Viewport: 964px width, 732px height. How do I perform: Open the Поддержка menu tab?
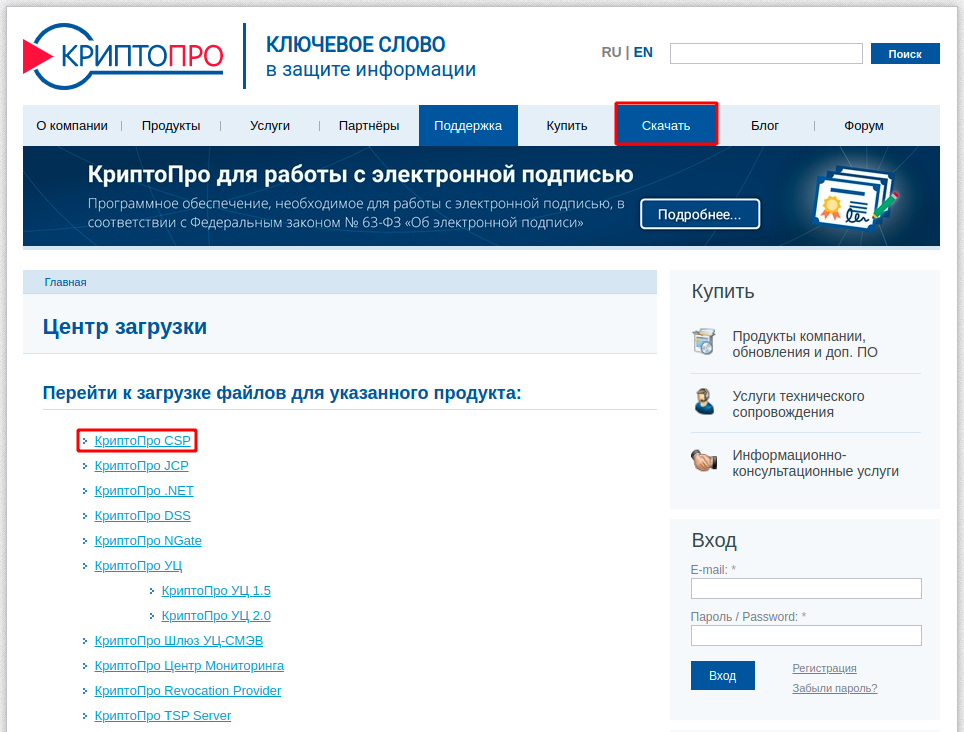coord(468,125)
